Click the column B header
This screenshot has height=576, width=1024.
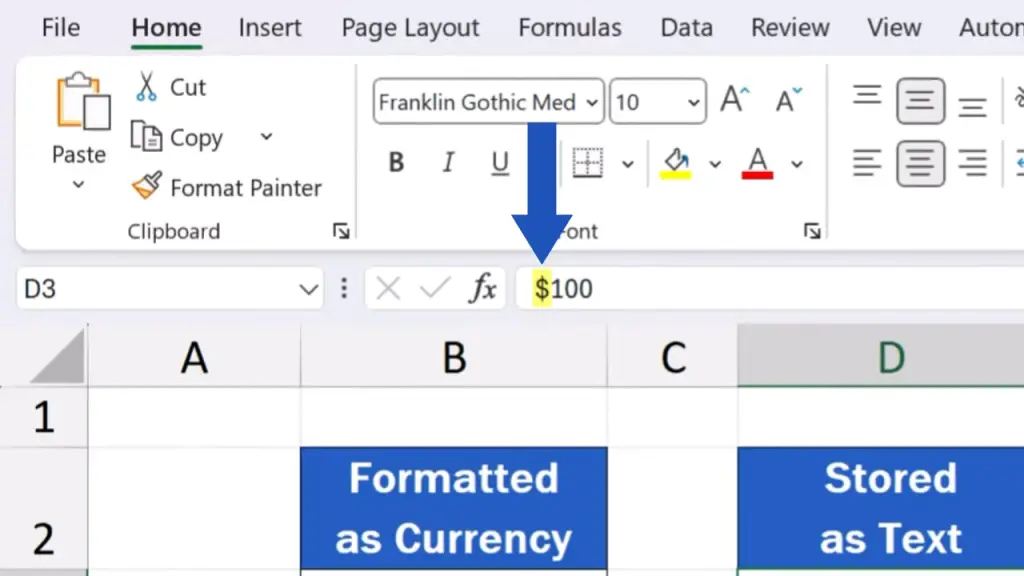(x=453, y=357)
